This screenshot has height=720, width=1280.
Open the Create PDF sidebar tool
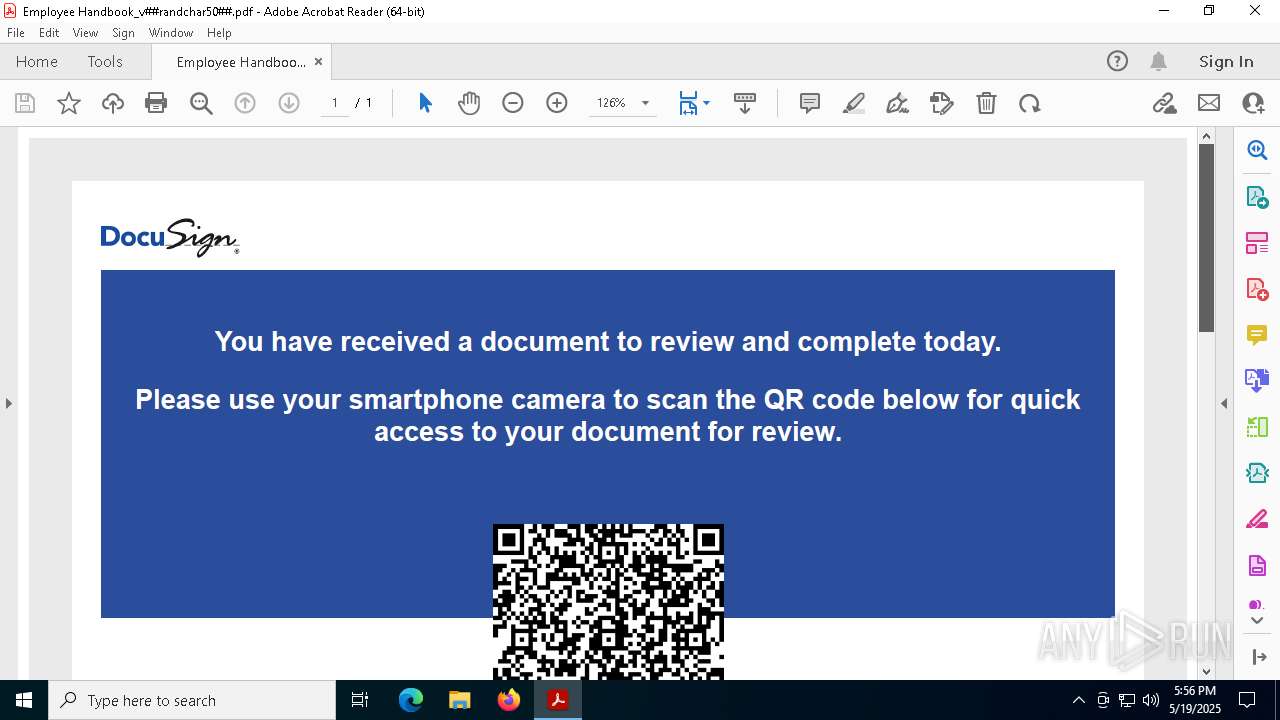[x=1257, y=289]
